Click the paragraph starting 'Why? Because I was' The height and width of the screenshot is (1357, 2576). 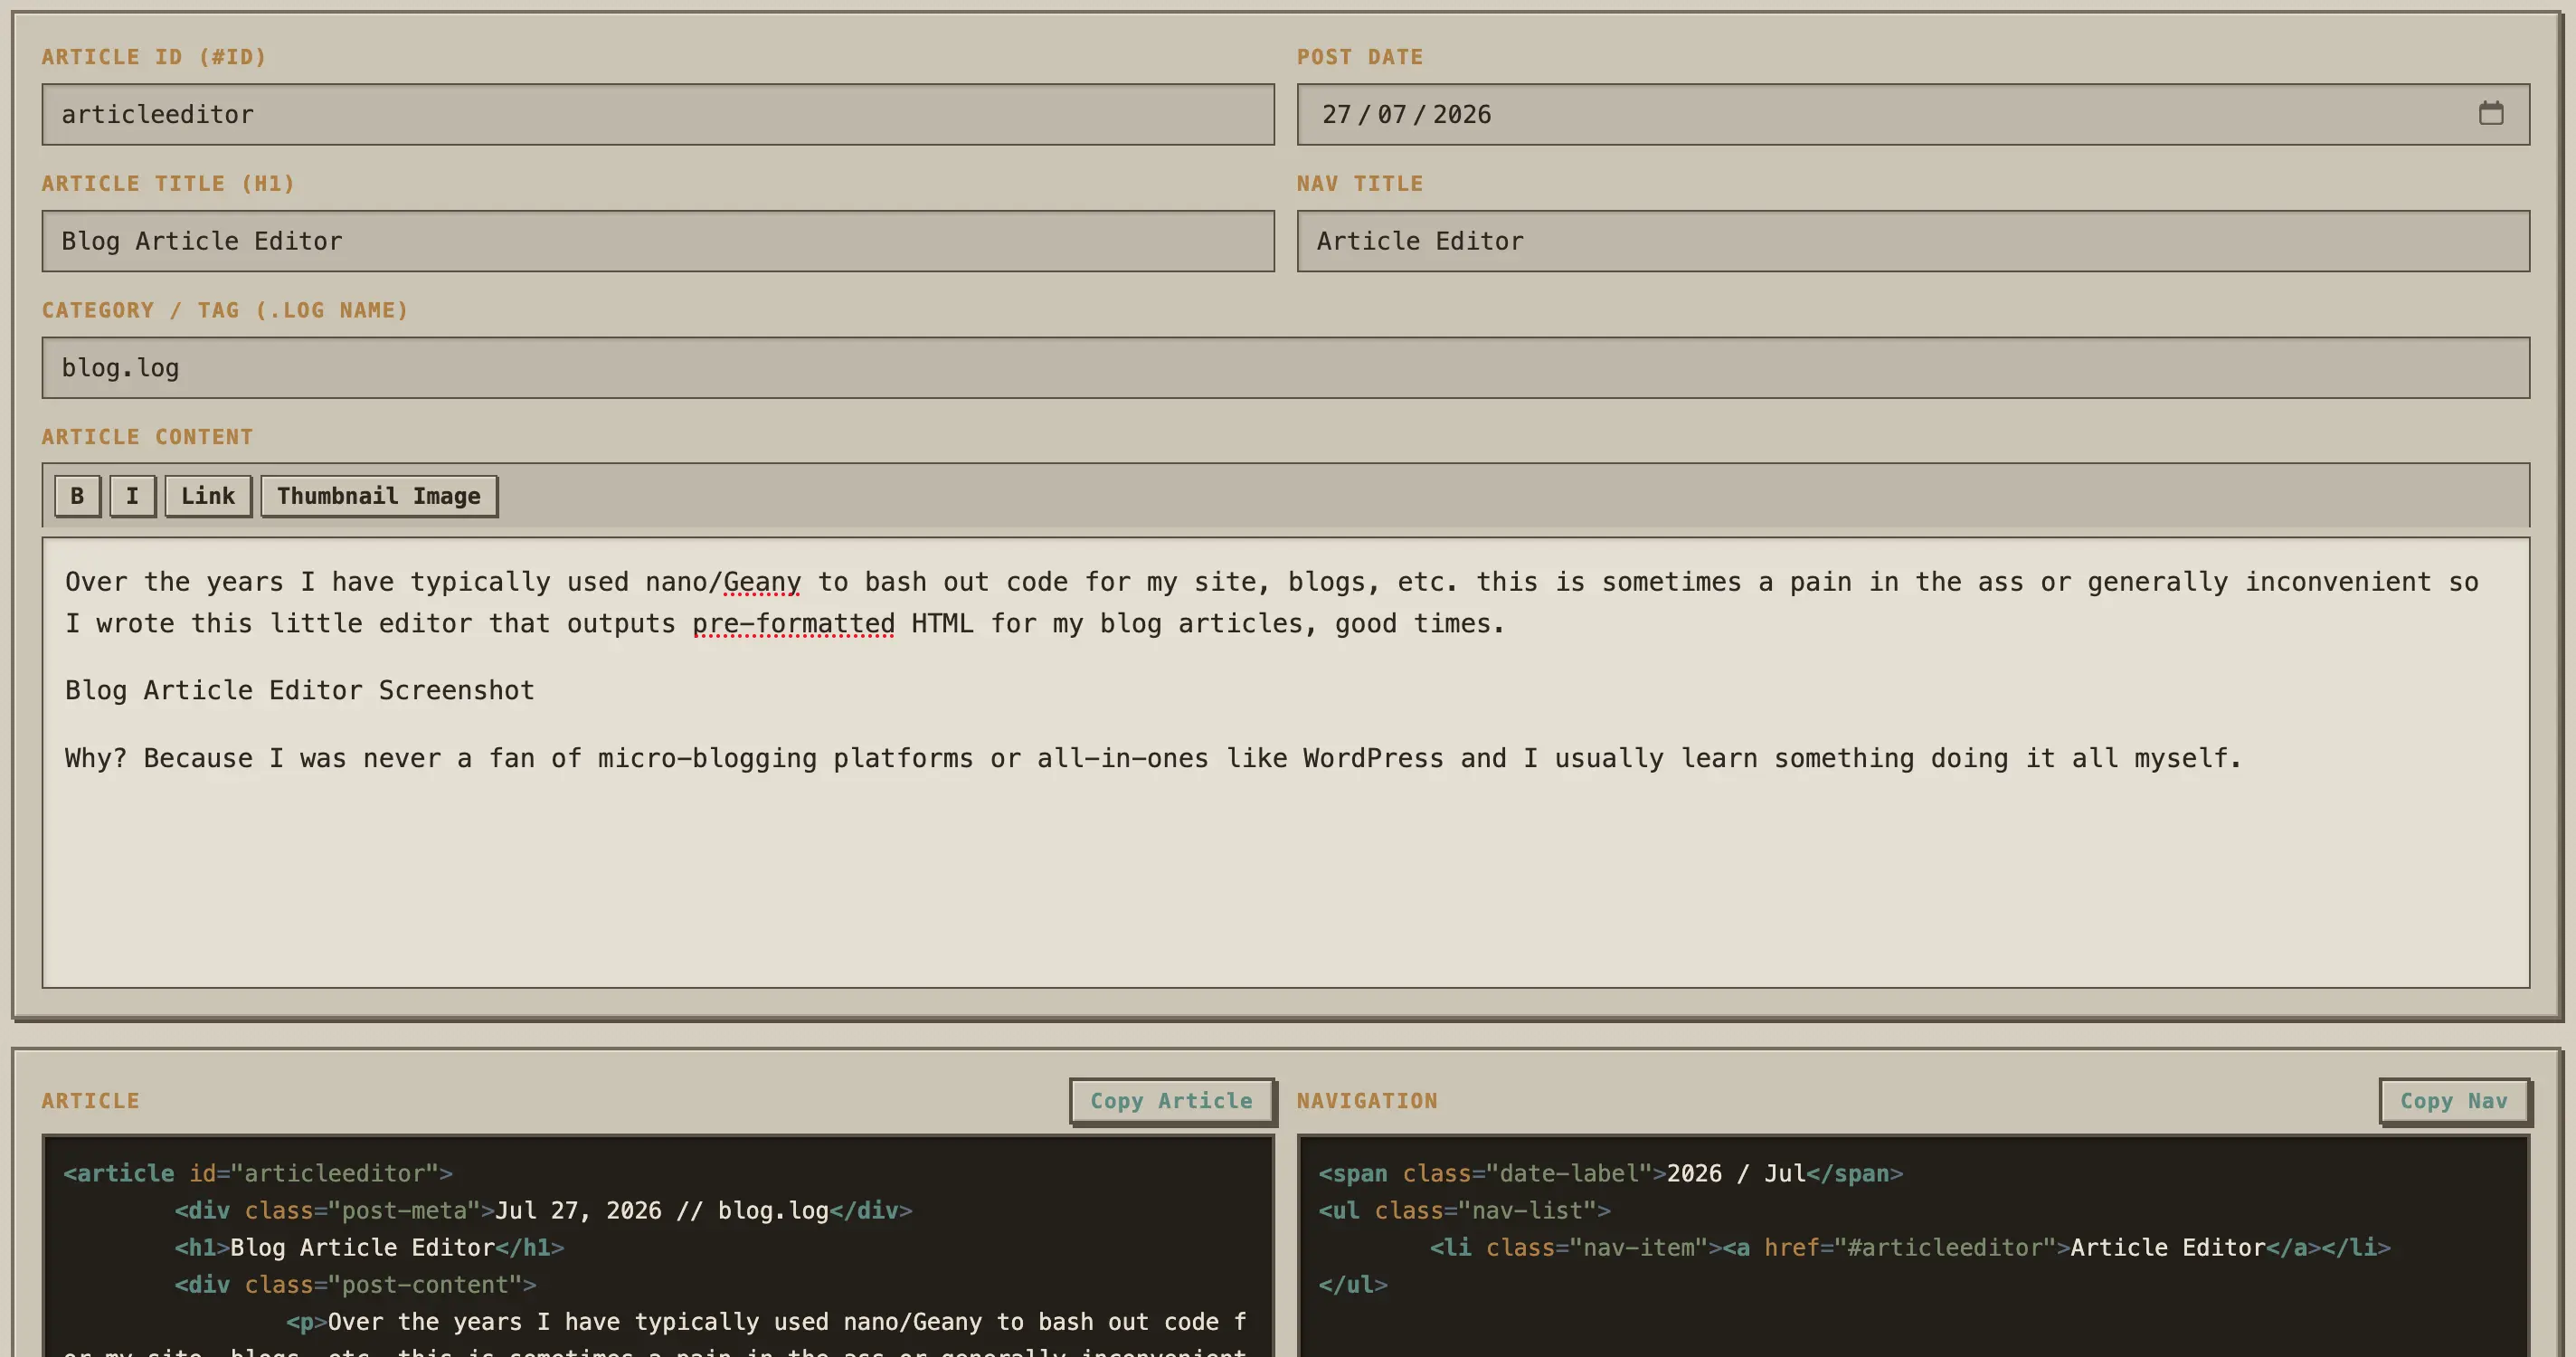pos(1153,758)
